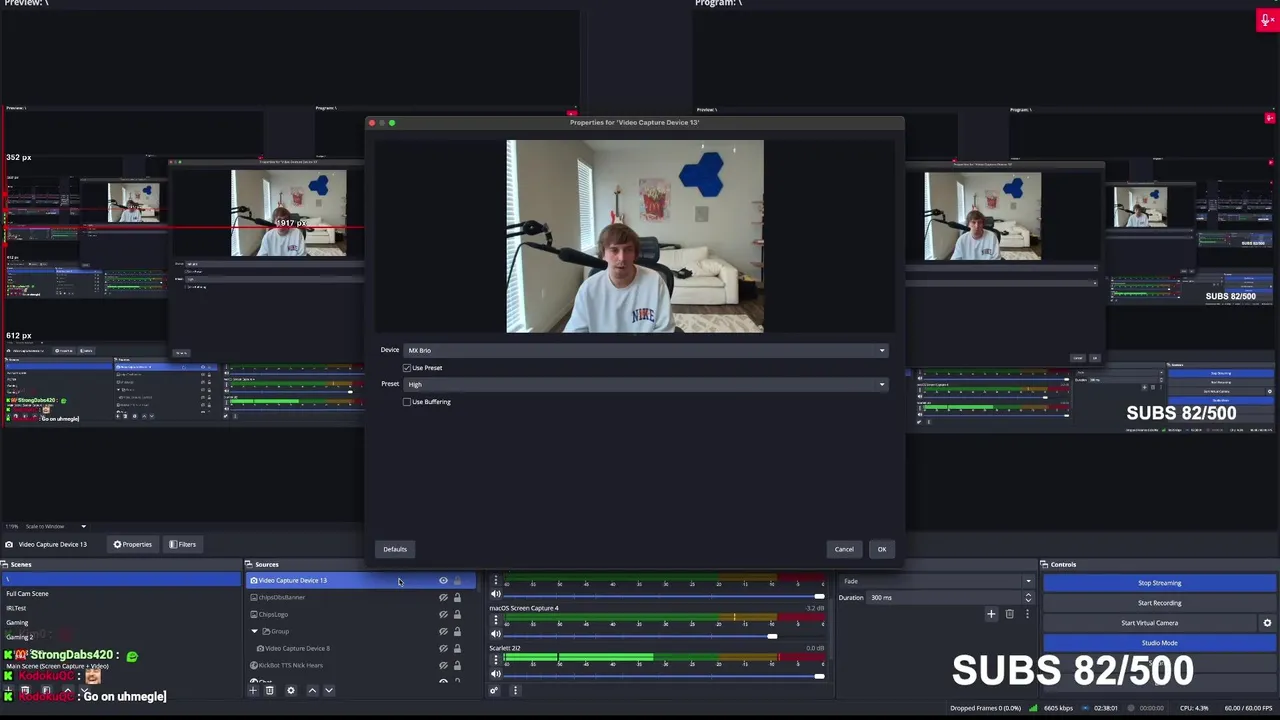
Task: Select the ChipsLogo source row
Action: pyautogui.click(x=362, y=615)
